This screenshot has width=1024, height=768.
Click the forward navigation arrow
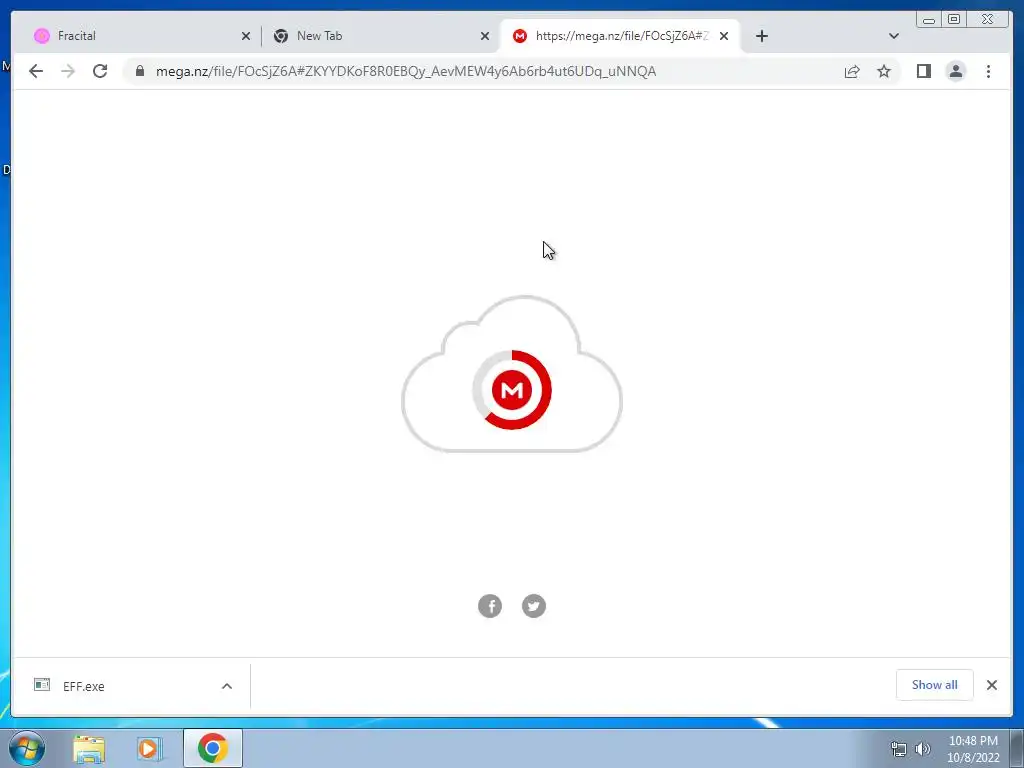click(68, 71)
